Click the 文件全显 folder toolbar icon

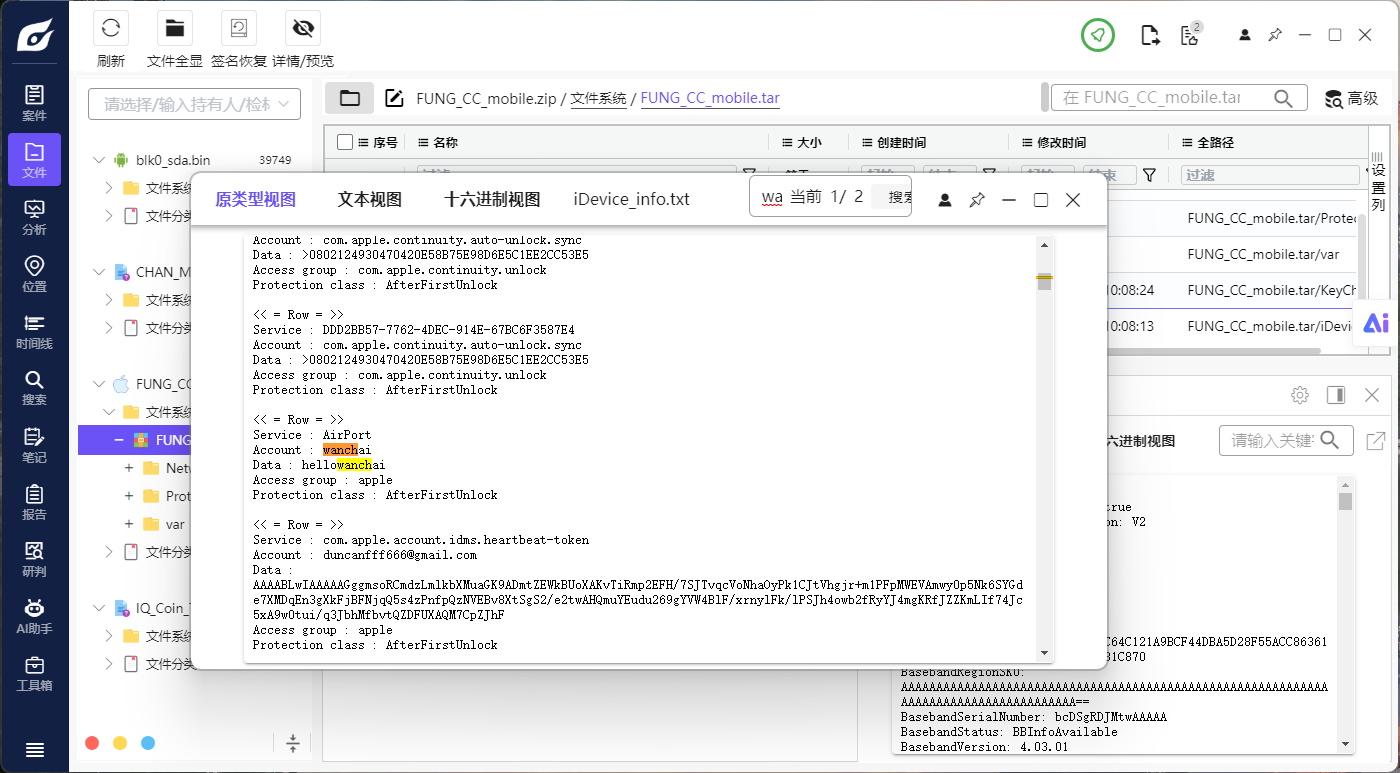(x=175, y=28)
